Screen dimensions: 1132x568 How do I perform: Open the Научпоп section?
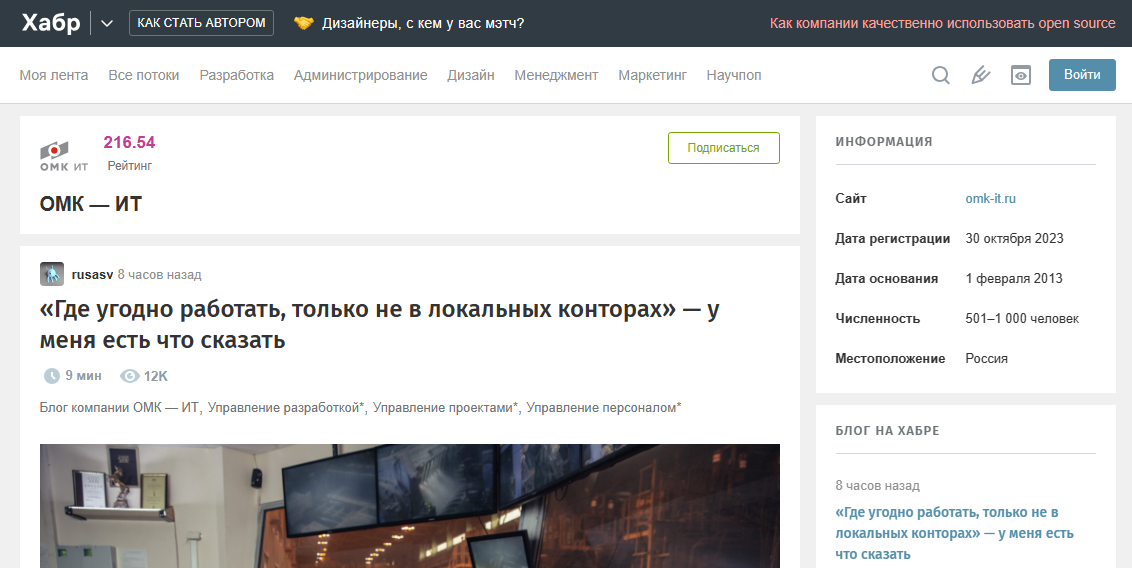point(733,75)
